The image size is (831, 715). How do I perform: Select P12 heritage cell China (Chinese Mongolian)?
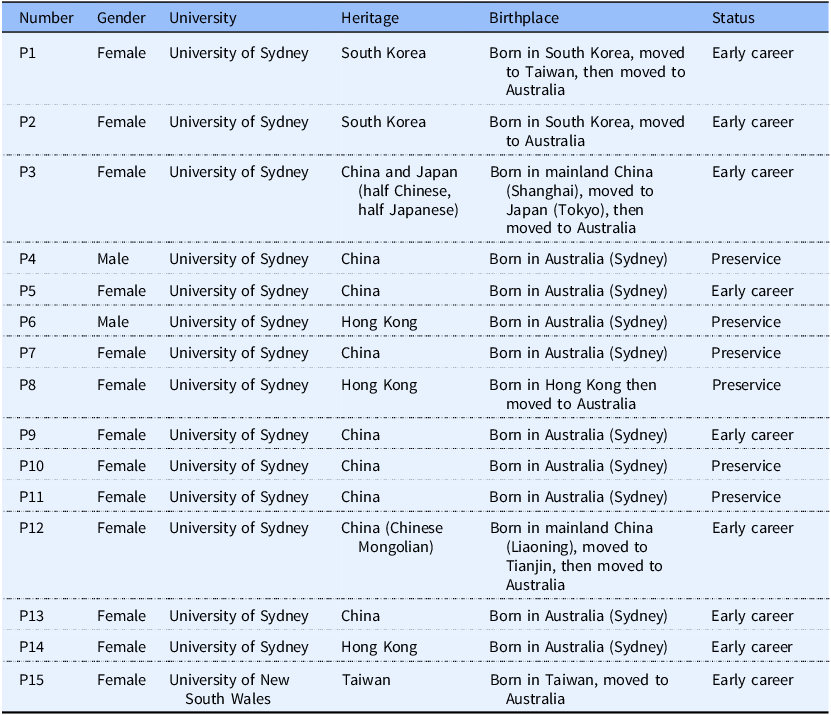pyautogui.click(x=392, y=537)
